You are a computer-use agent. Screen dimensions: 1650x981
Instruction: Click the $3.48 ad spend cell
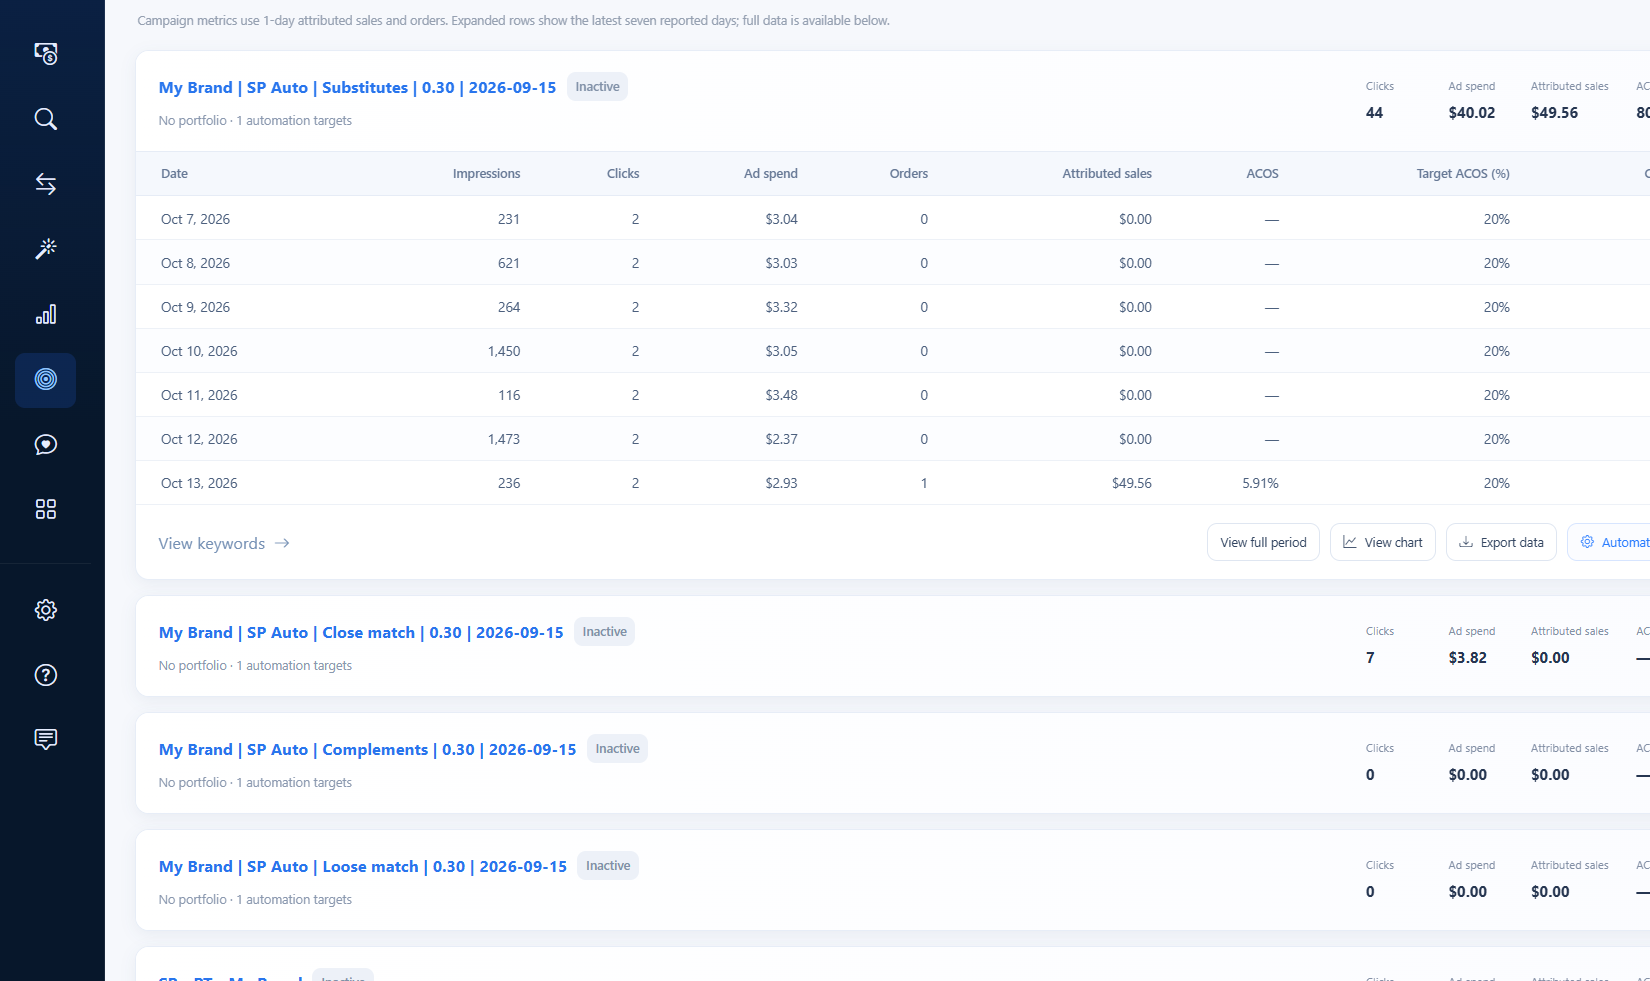point(781,395)
